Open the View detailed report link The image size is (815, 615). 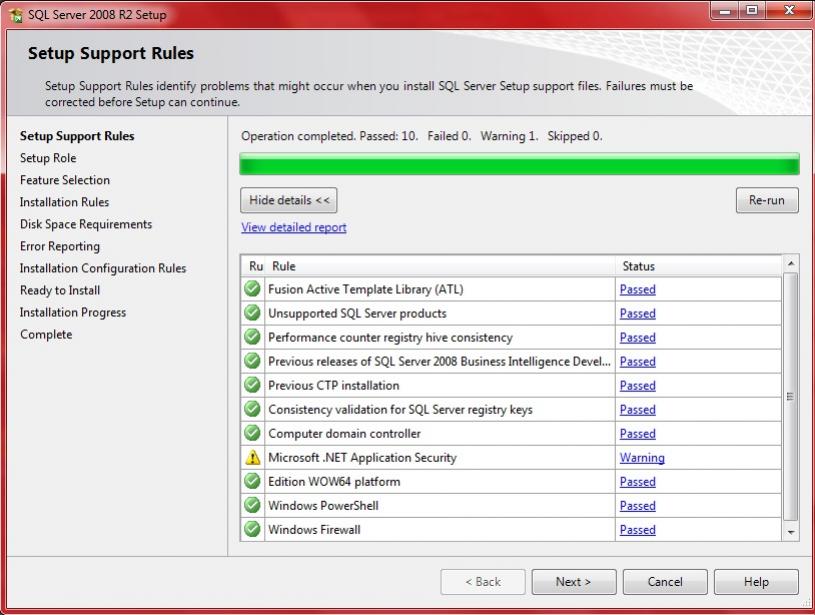pos(294,227)
